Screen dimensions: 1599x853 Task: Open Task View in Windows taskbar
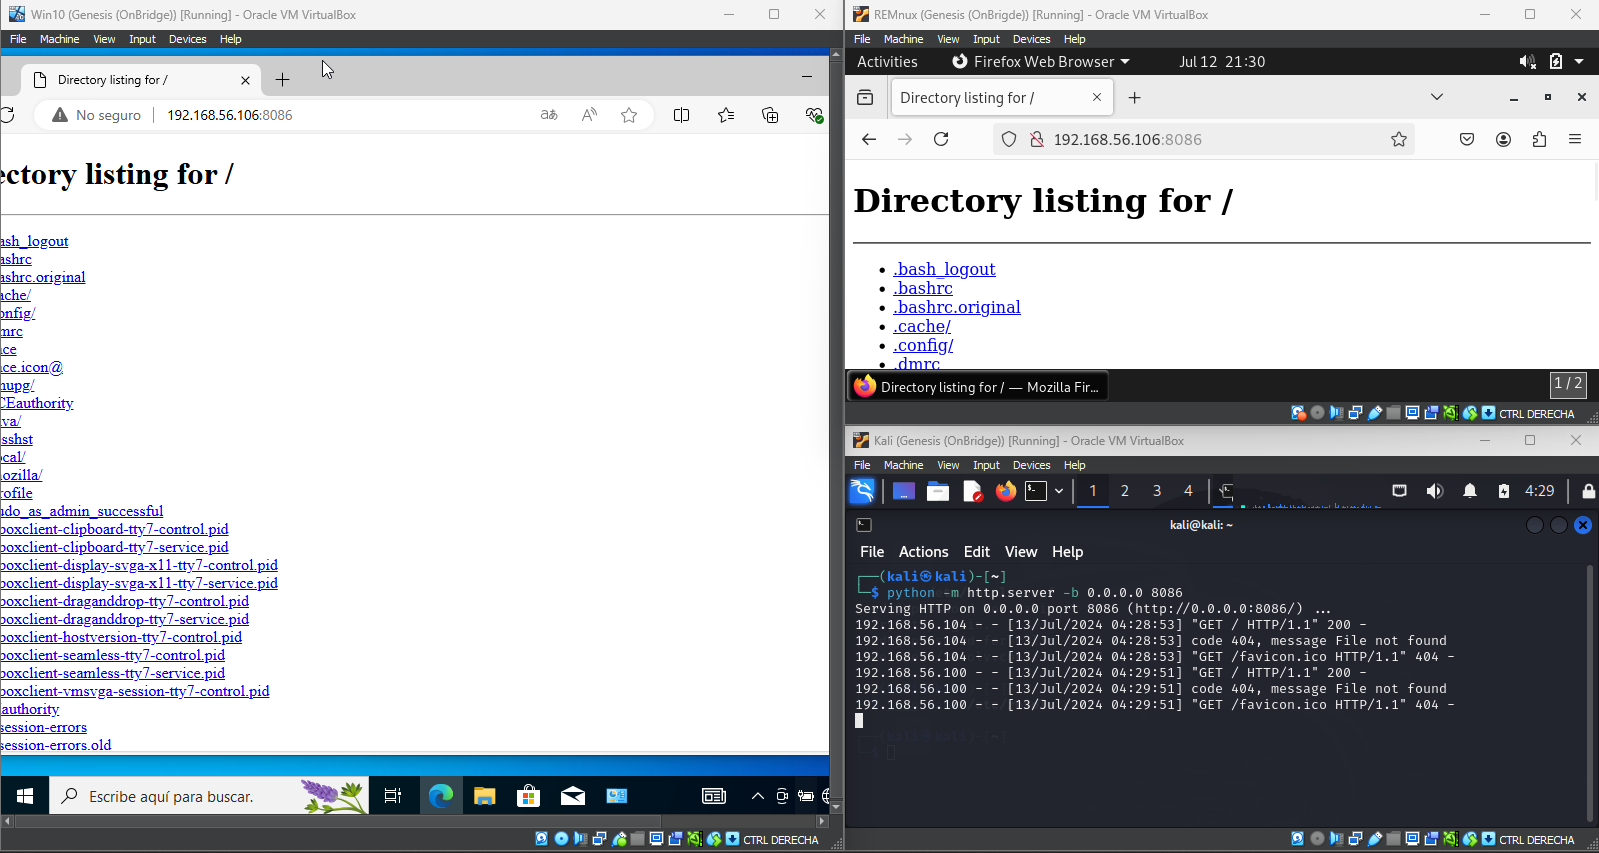[392, 796]
